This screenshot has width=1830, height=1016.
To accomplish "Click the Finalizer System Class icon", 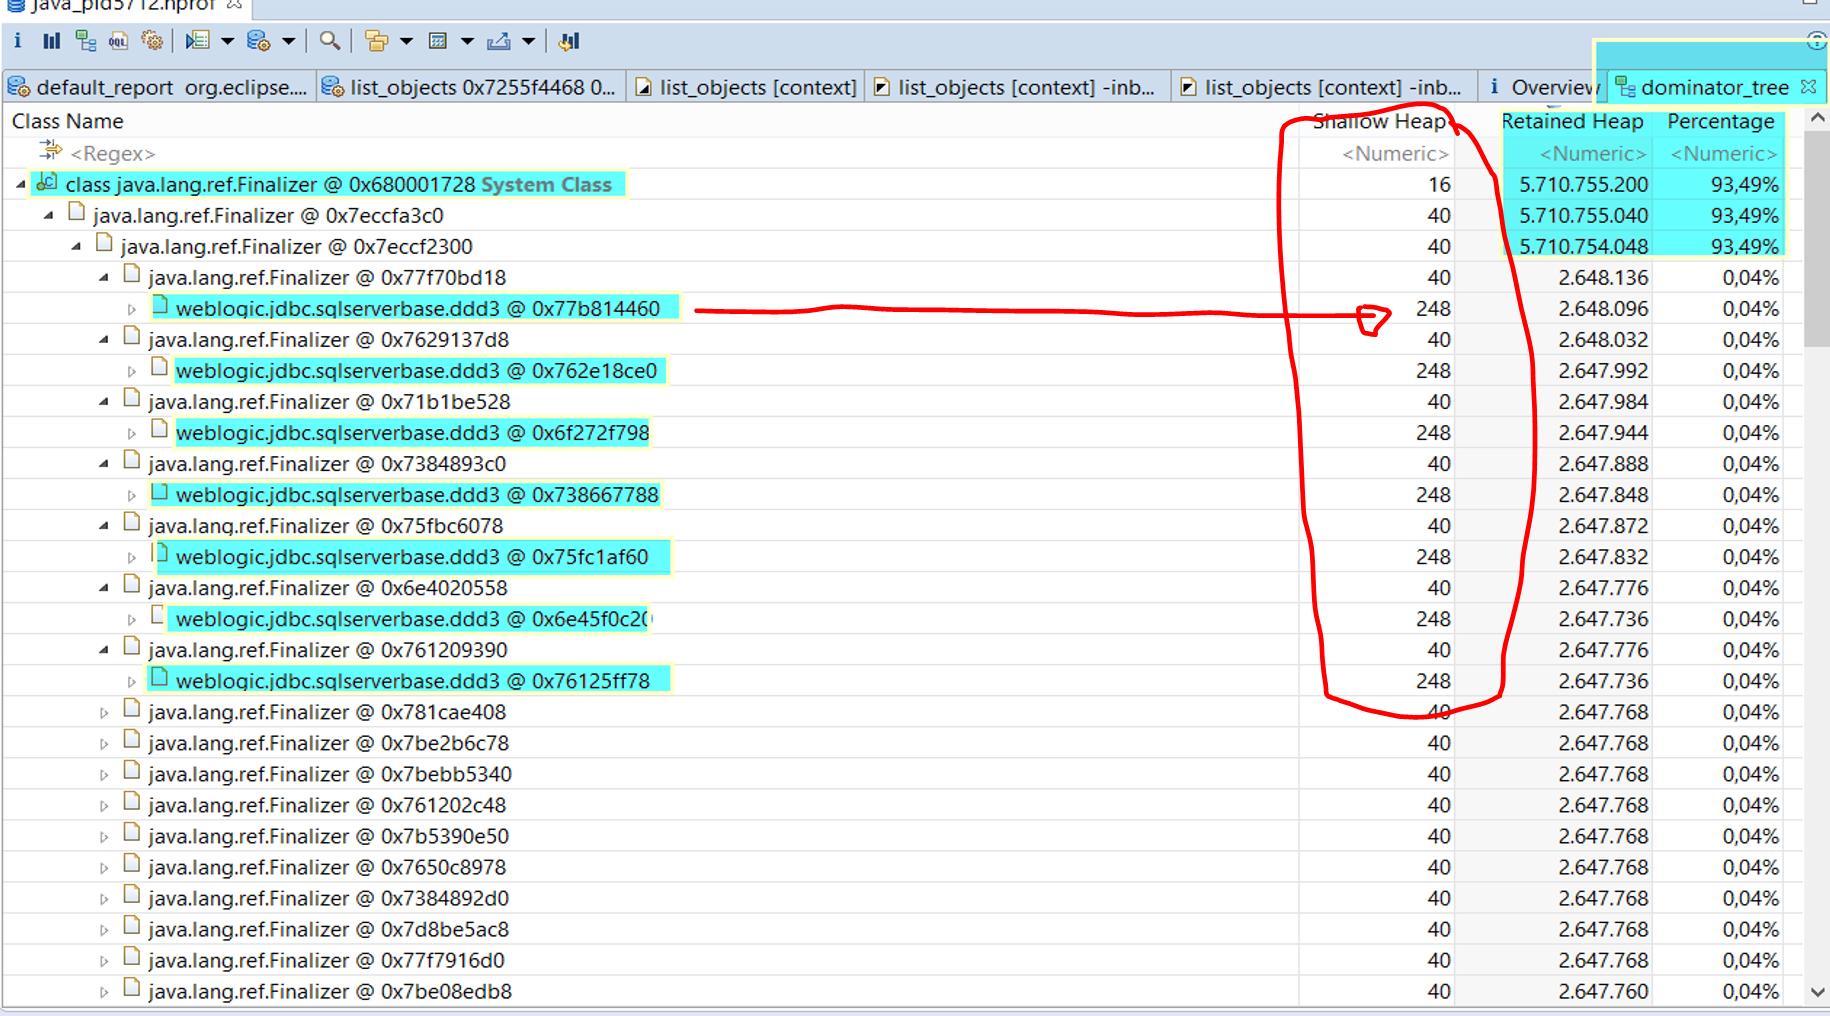I will (x=46, y=183).
